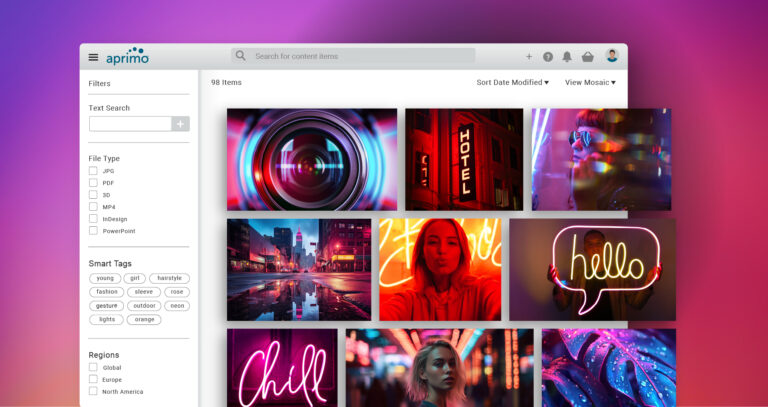The width and height of the screenshot is (768, 407).
Task: Click the aprimo logo
Action: pyautogui.click(x=127, y=56)
